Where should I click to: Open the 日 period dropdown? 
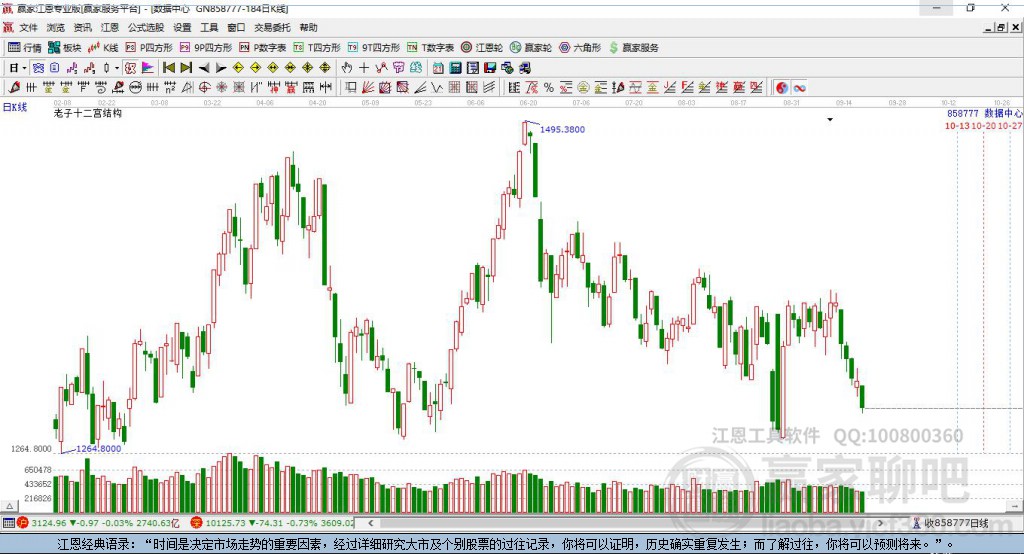pos(18,68)
